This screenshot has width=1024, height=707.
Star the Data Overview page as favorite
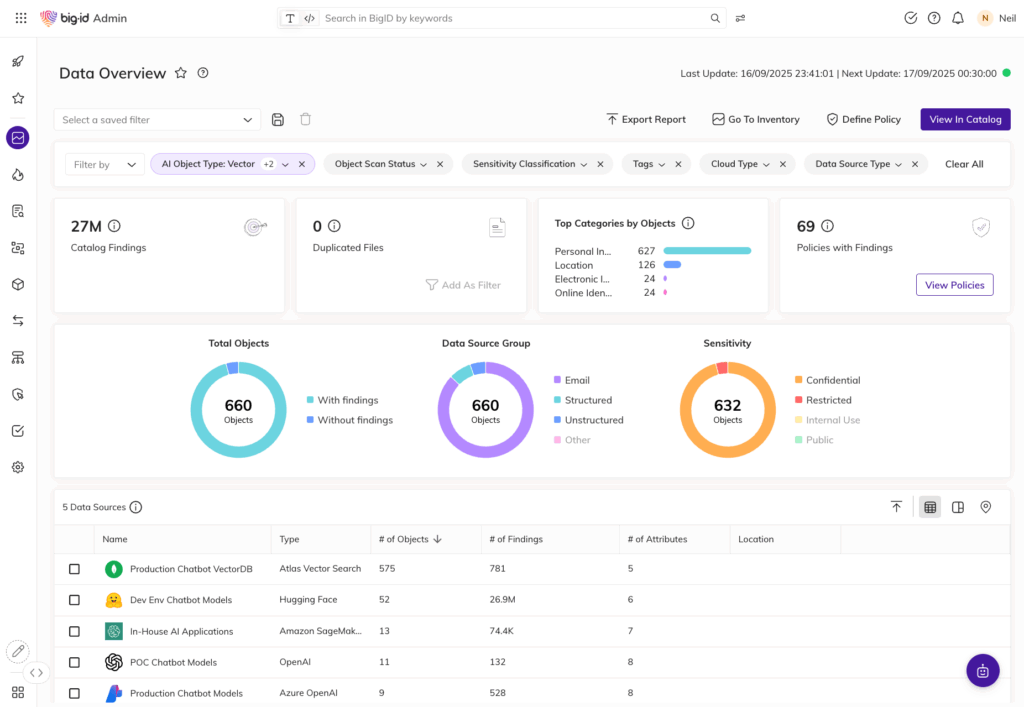pyautogui.click(x=181, y=73)
